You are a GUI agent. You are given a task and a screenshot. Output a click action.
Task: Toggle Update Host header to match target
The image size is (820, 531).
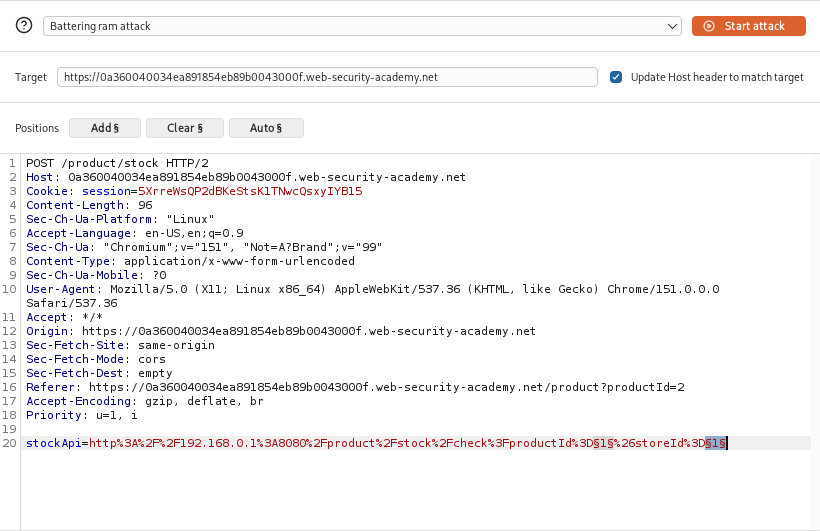[x=616, y=77]
